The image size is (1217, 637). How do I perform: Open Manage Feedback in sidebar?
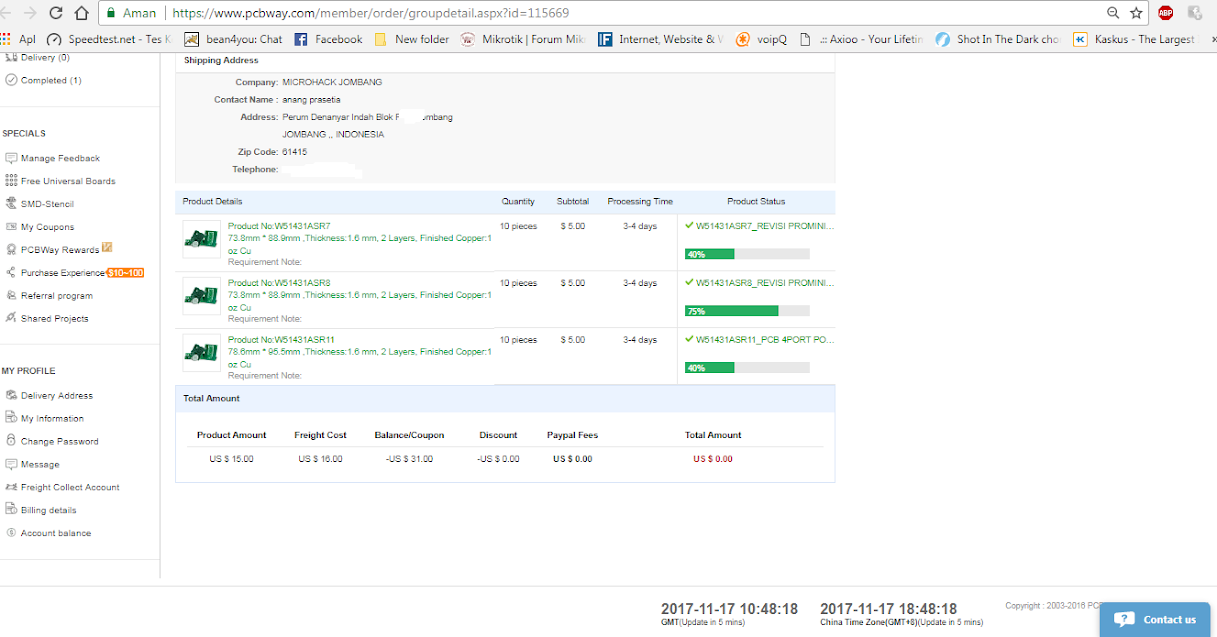click(60, 158)
